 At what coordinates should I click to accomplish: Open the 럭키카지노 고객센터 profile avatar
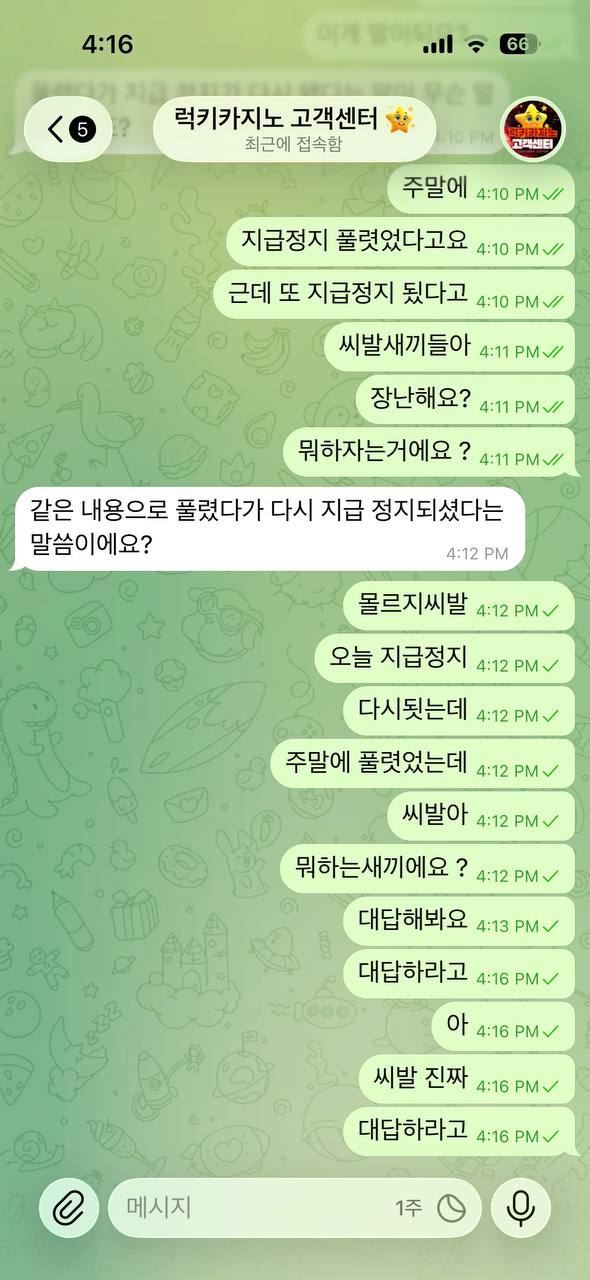click(x=532, y=129)
